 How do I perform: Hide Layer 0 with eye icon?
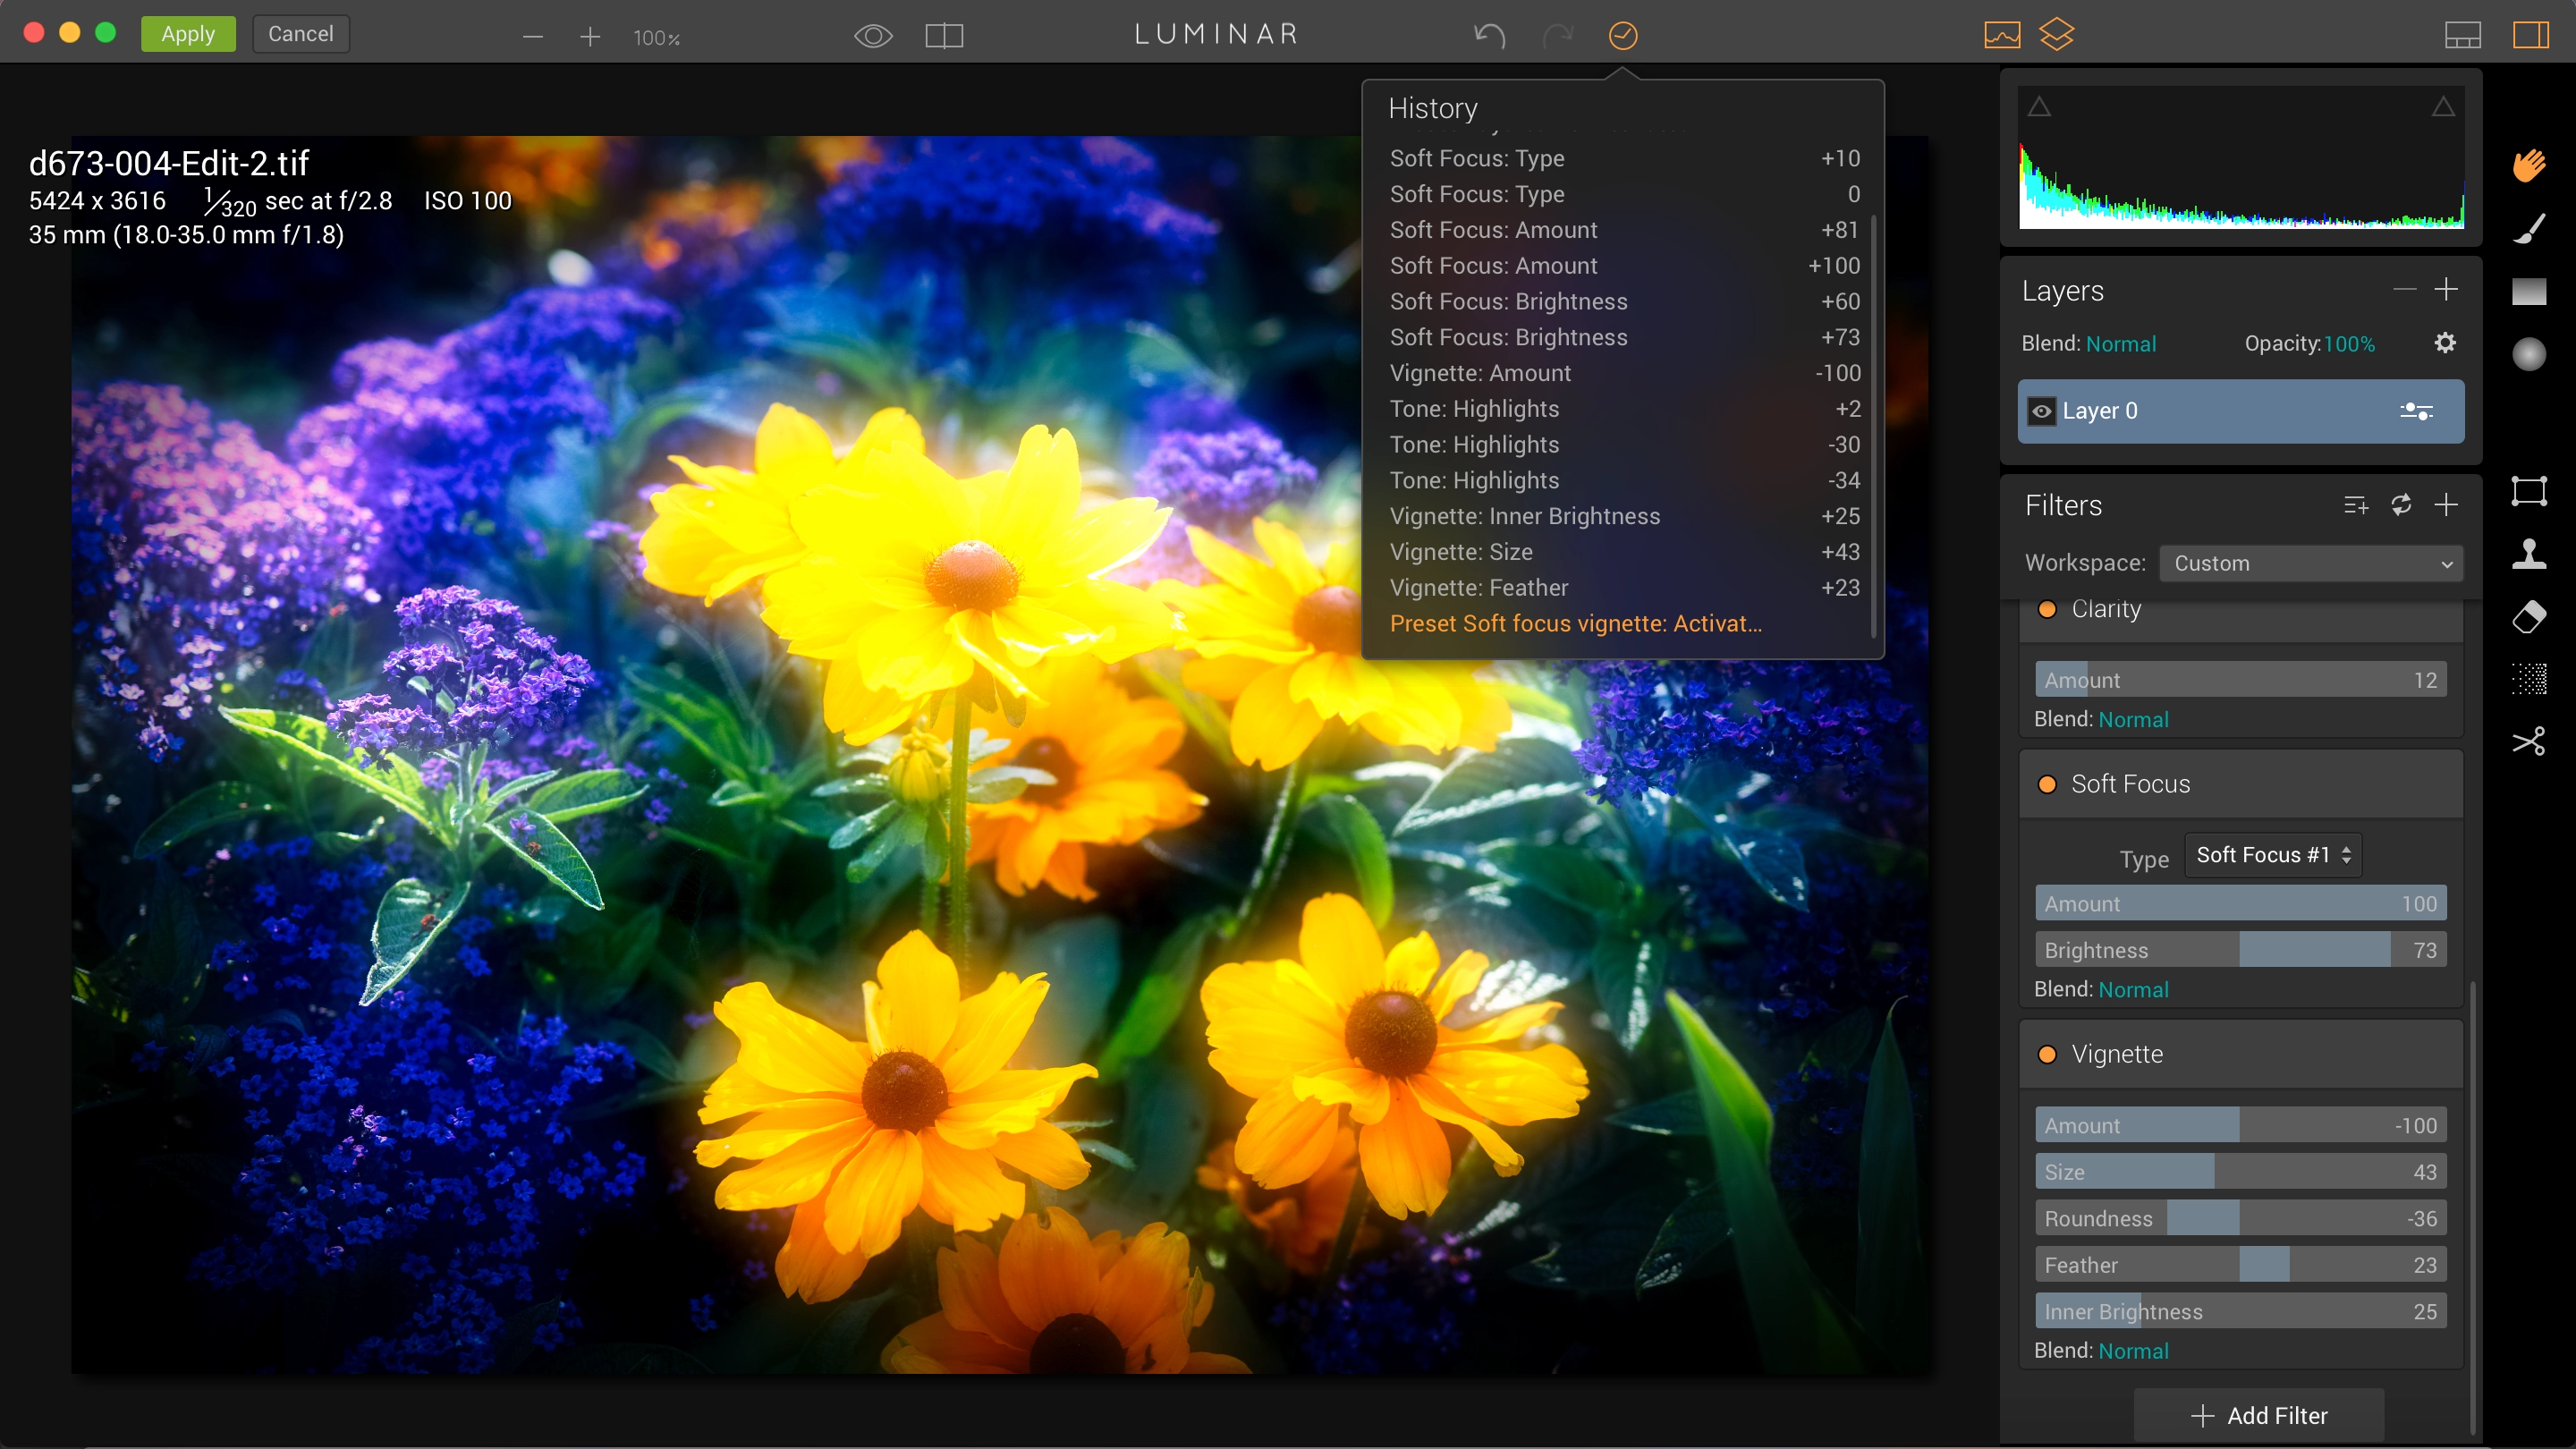tap(2041, 411)
